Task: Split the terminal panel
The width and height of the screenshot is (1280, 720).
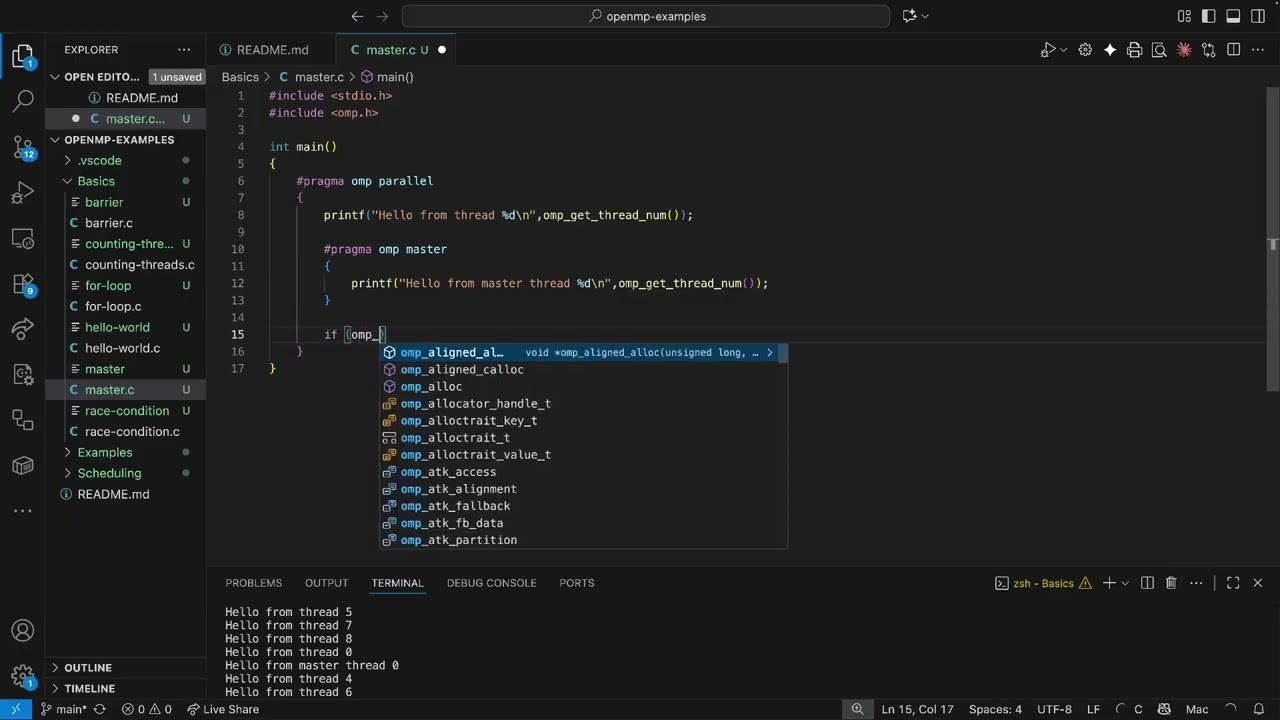Action: [x=1147, y=583]
